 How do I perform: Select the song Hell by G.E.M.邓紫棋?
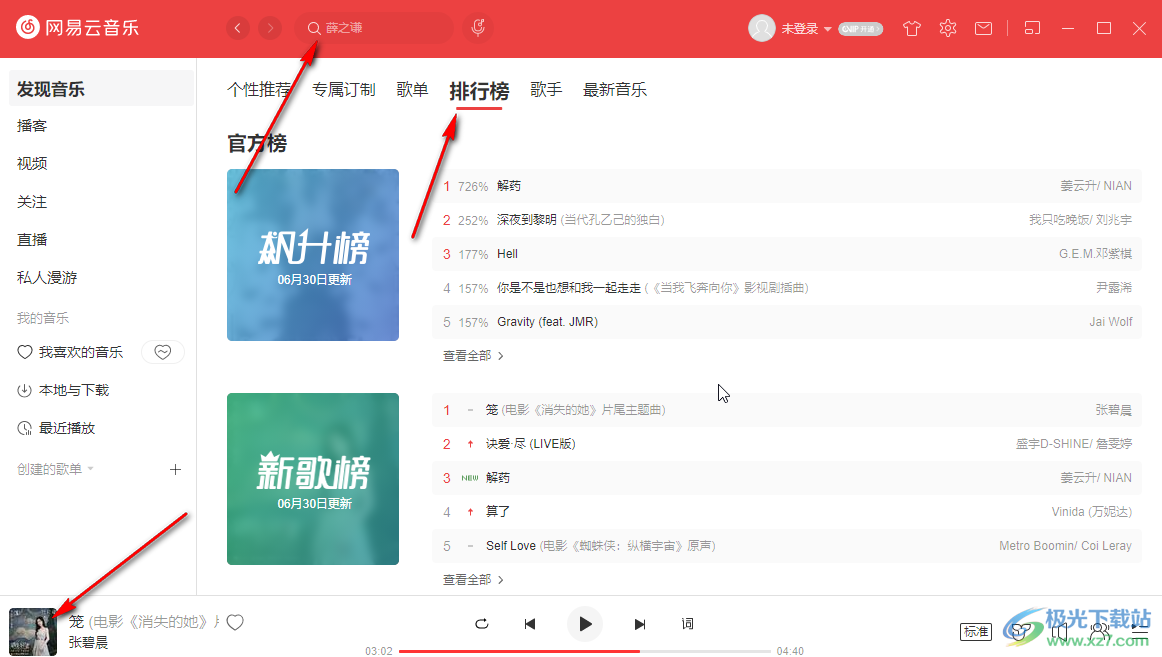[508, 254]
